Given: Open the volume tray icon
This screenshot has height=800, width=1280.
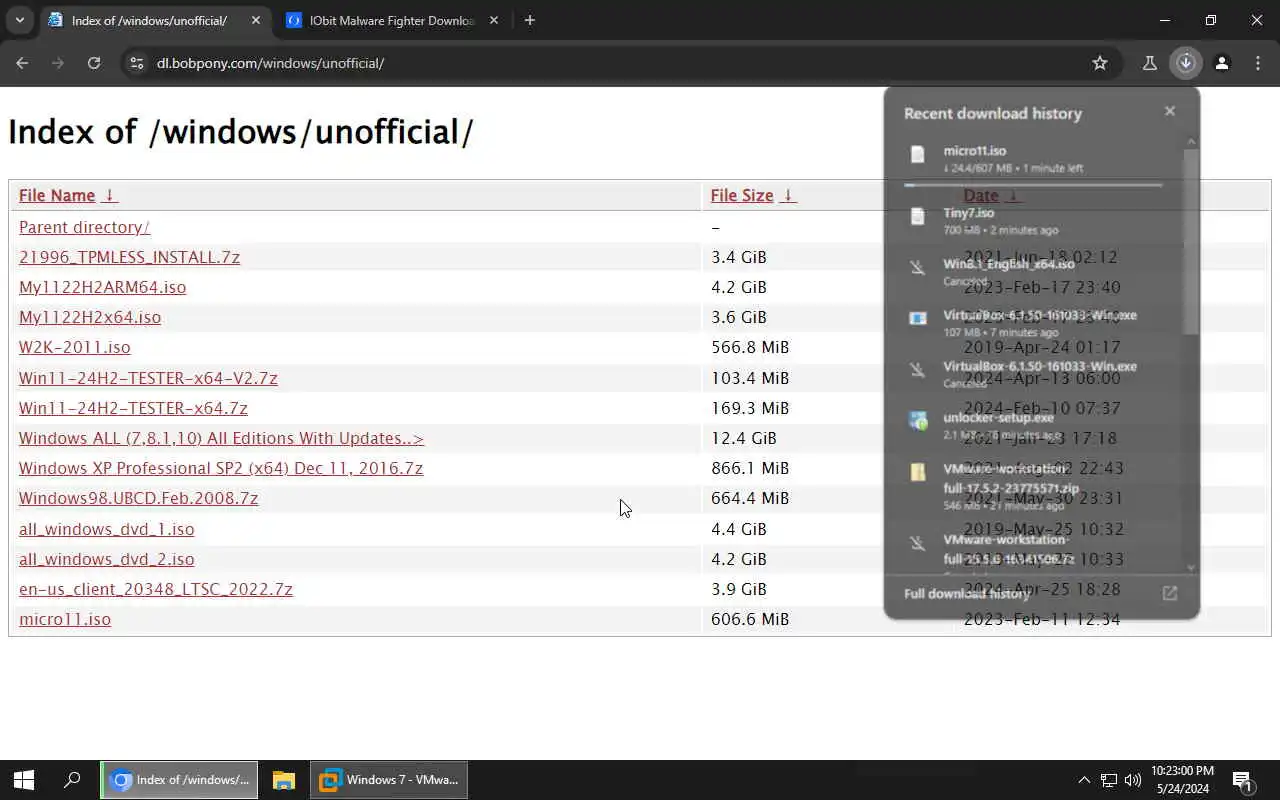Looking at the screenshot, I should [1133, 780].
